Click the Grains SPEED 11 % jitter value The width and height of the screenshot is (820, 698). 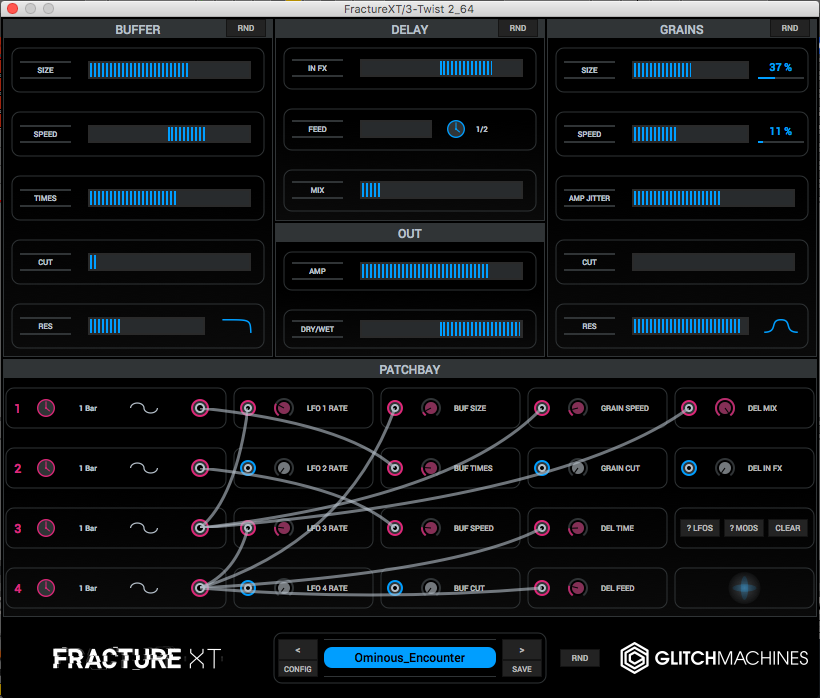[x=780, y=131]
